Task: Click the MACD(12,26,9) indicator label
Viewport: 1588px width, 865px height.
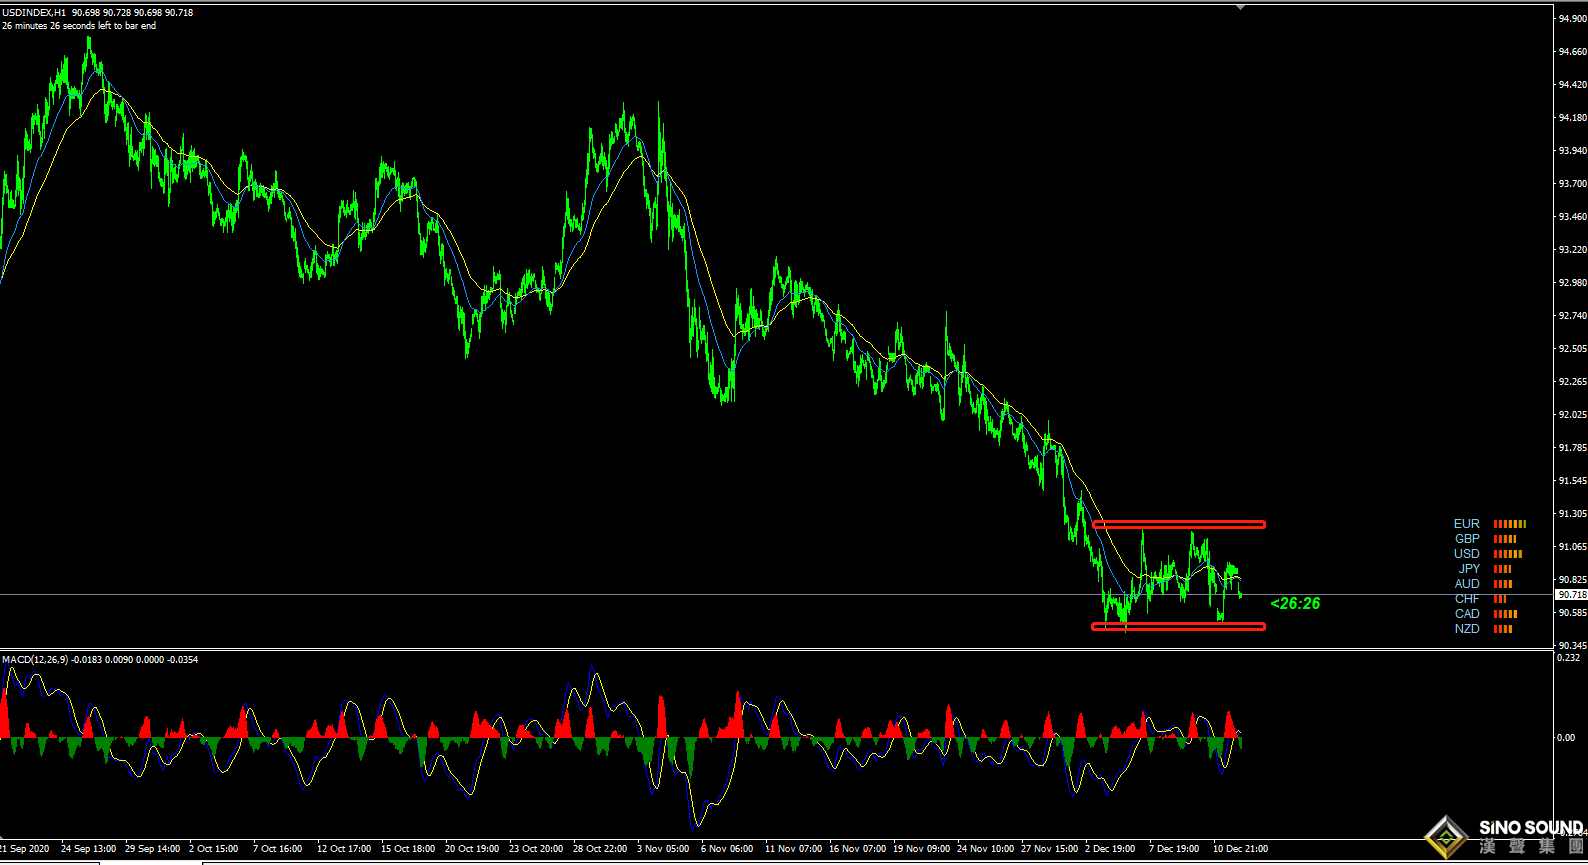Action: coord(35,660)
